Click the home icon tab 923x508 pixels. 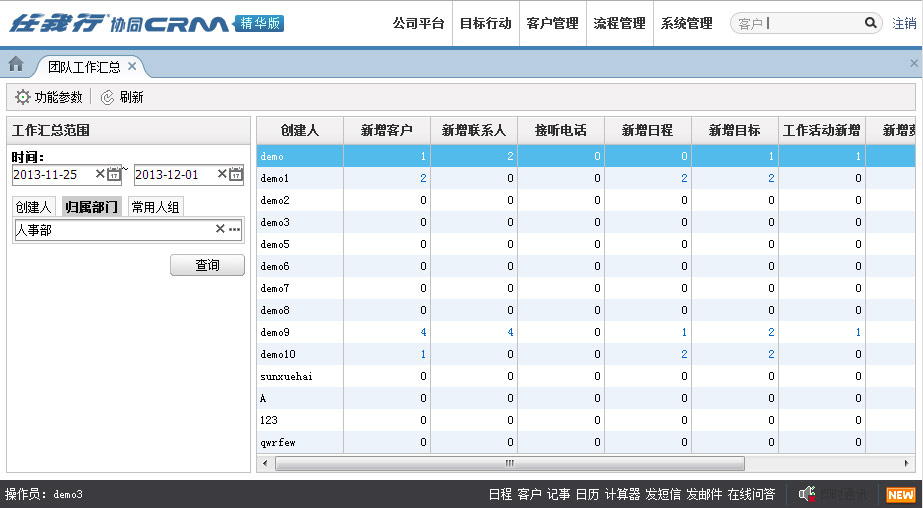[16, 65]
